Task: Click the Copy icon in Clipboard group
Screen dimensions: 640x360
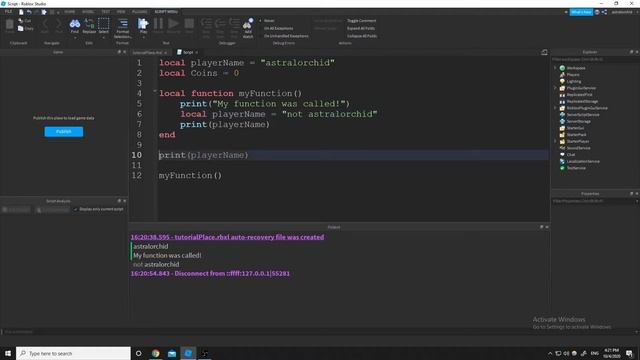Action: click(21, 29)
